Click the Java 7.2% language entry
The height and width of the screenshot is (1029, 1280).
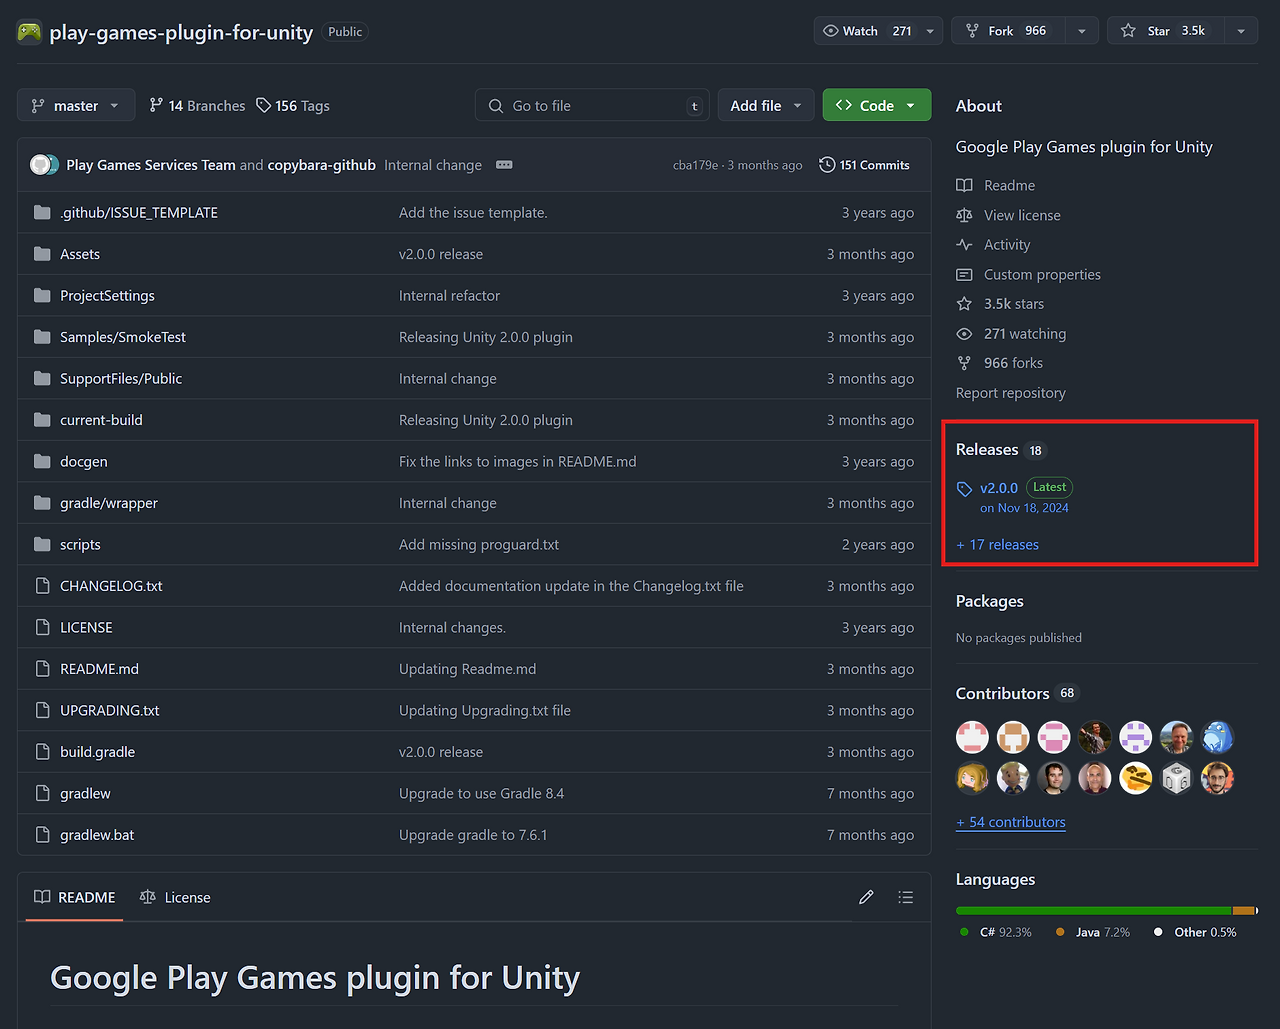[1092, 932]
